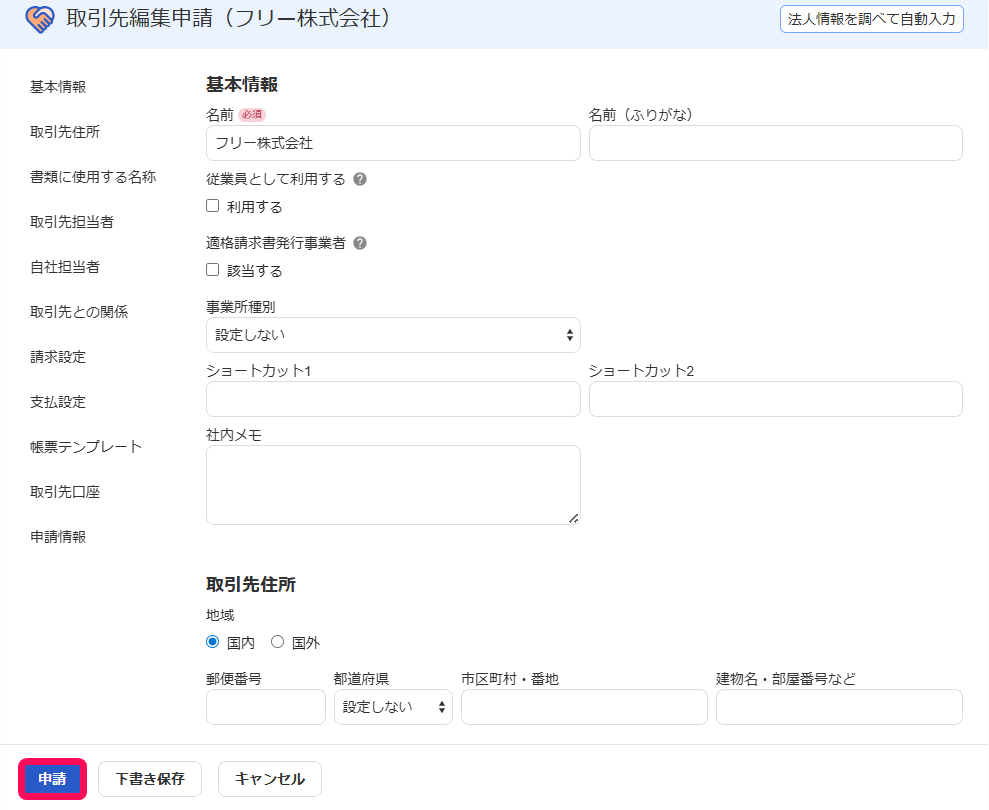The height and width of the screenshot is (810, 989).
Task: Click the ショートカット1 input field
Action: (393, 399)
